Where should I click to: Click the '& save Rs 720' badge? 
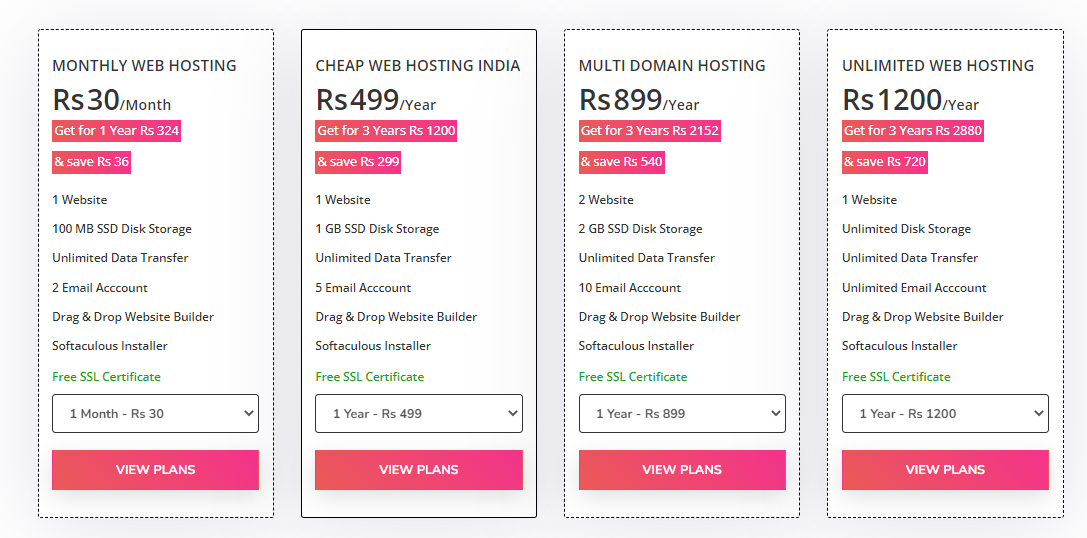pos(885,162)
